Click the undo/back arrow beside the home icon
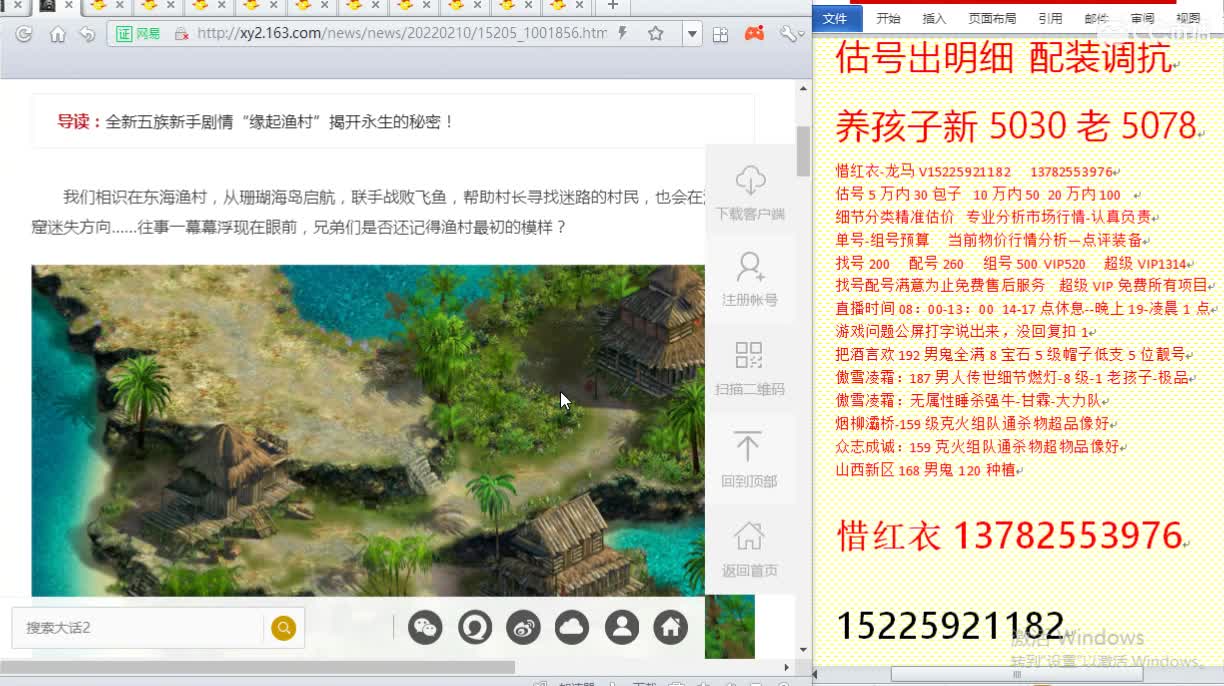The image size is (1224, 686). [x=88, y=34]
